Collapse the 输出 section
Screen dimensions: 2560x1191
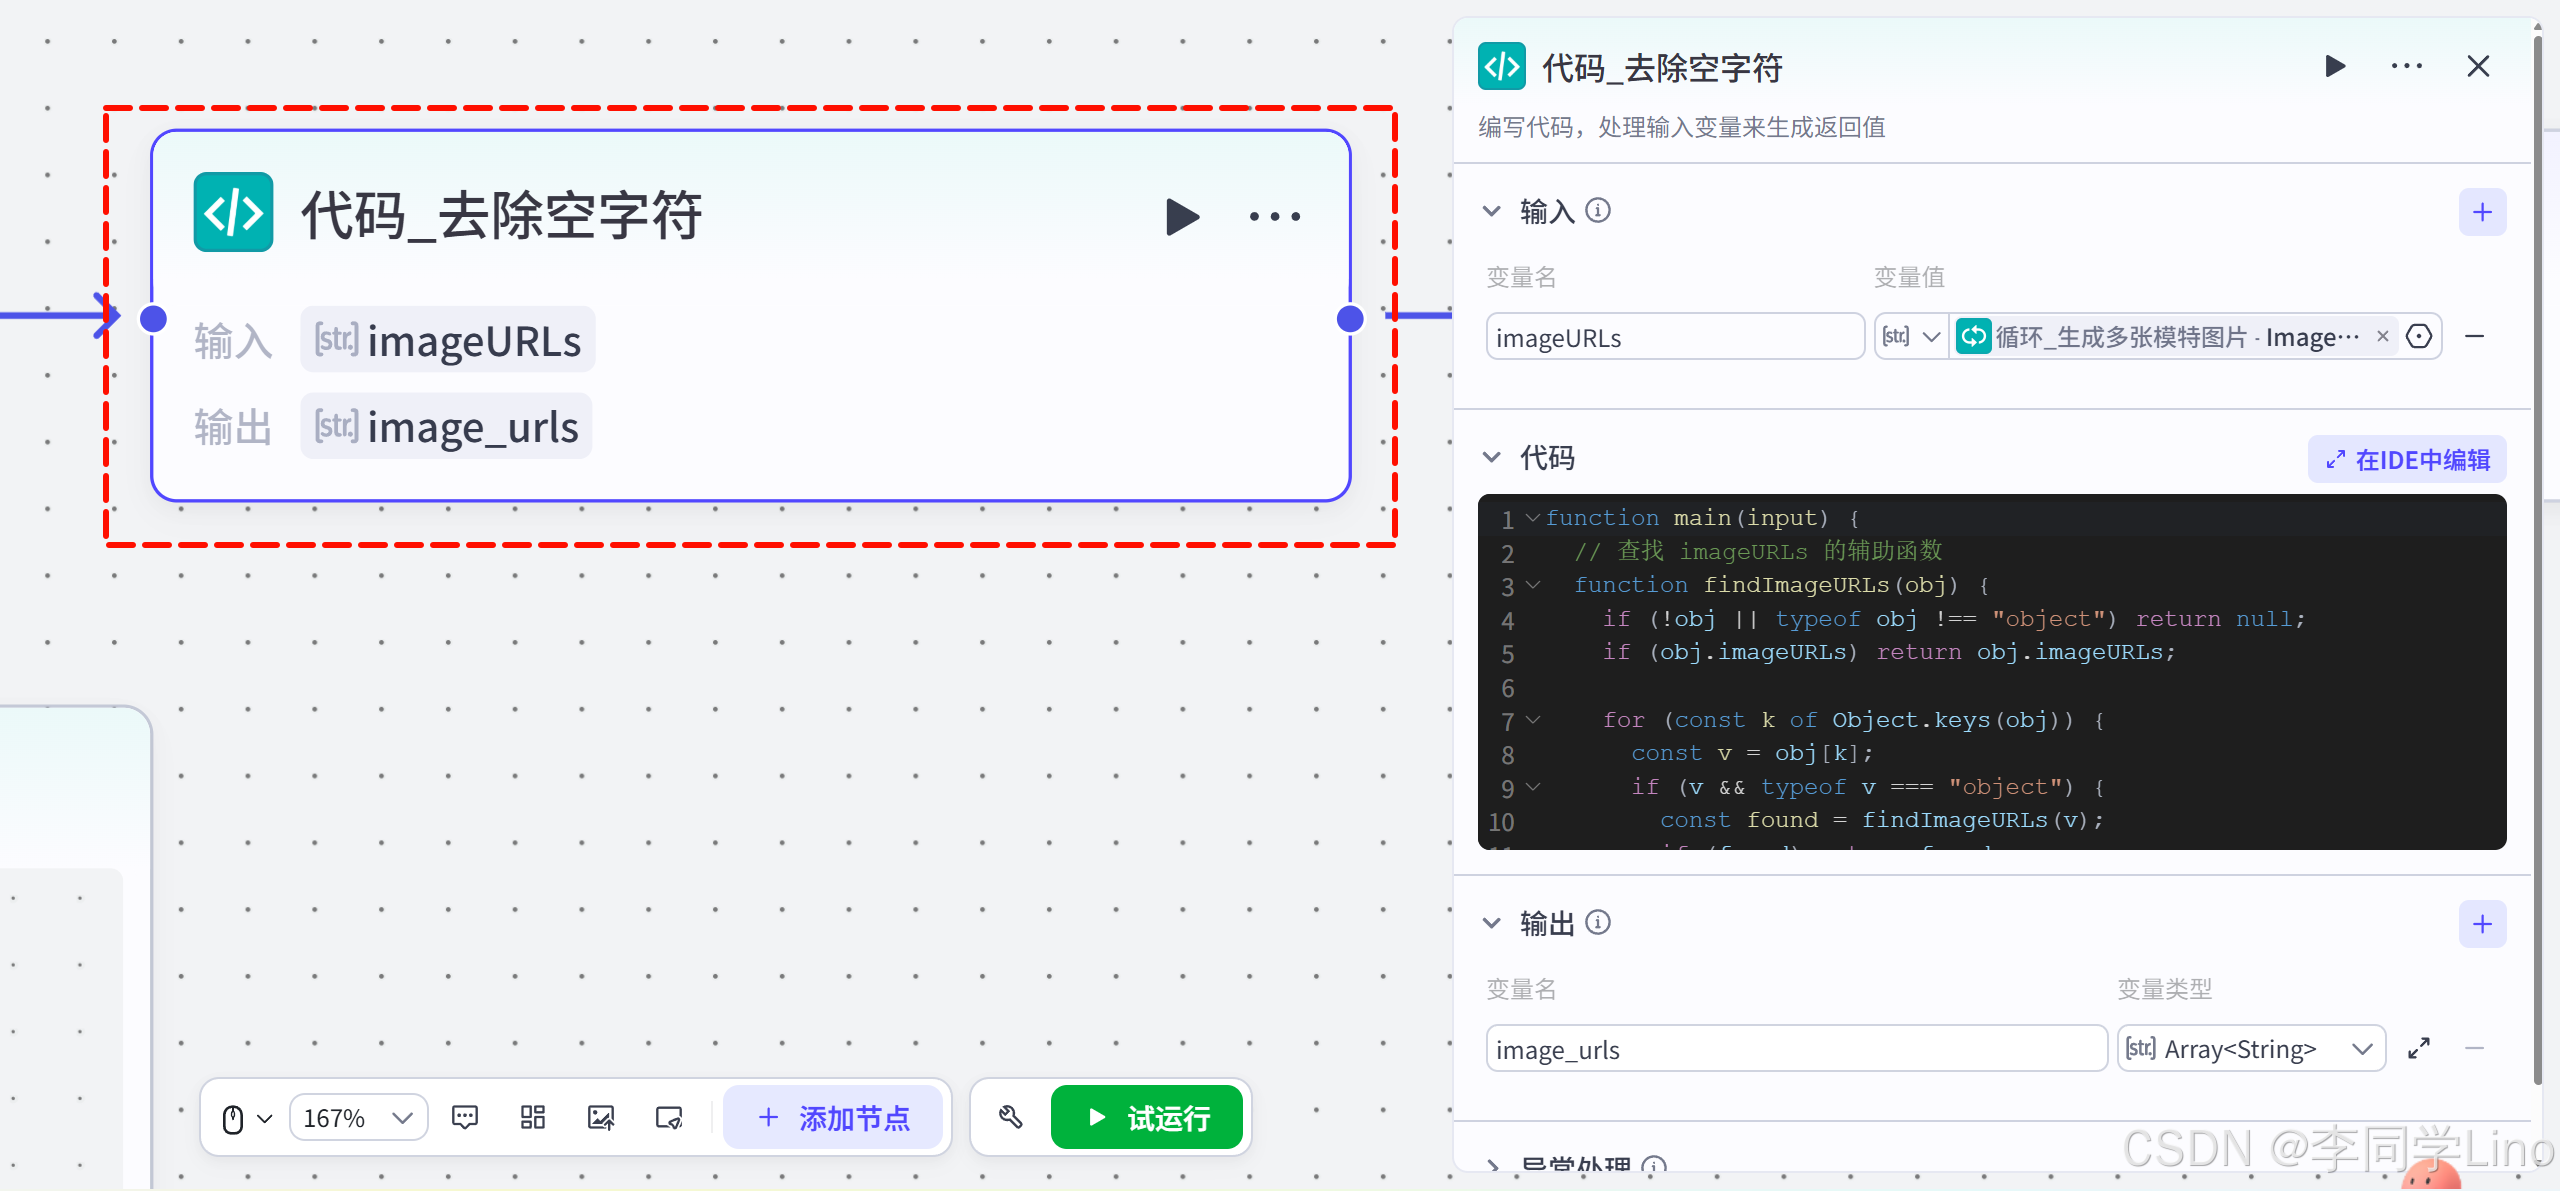tap(1492, 923)
